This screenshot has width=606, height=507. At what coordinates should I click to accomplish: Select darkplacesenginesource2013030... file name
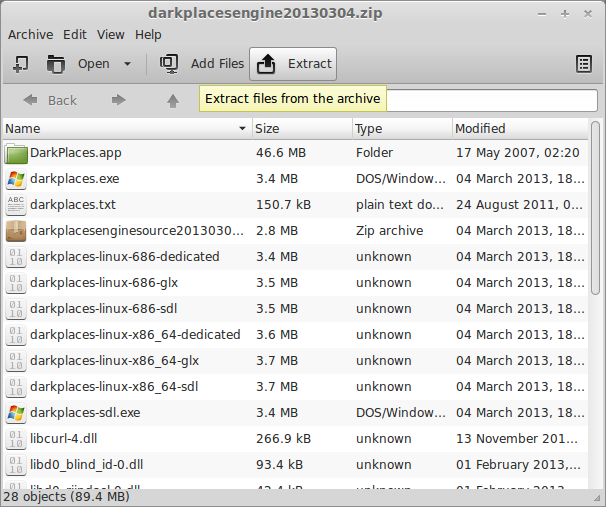(137, 231)
